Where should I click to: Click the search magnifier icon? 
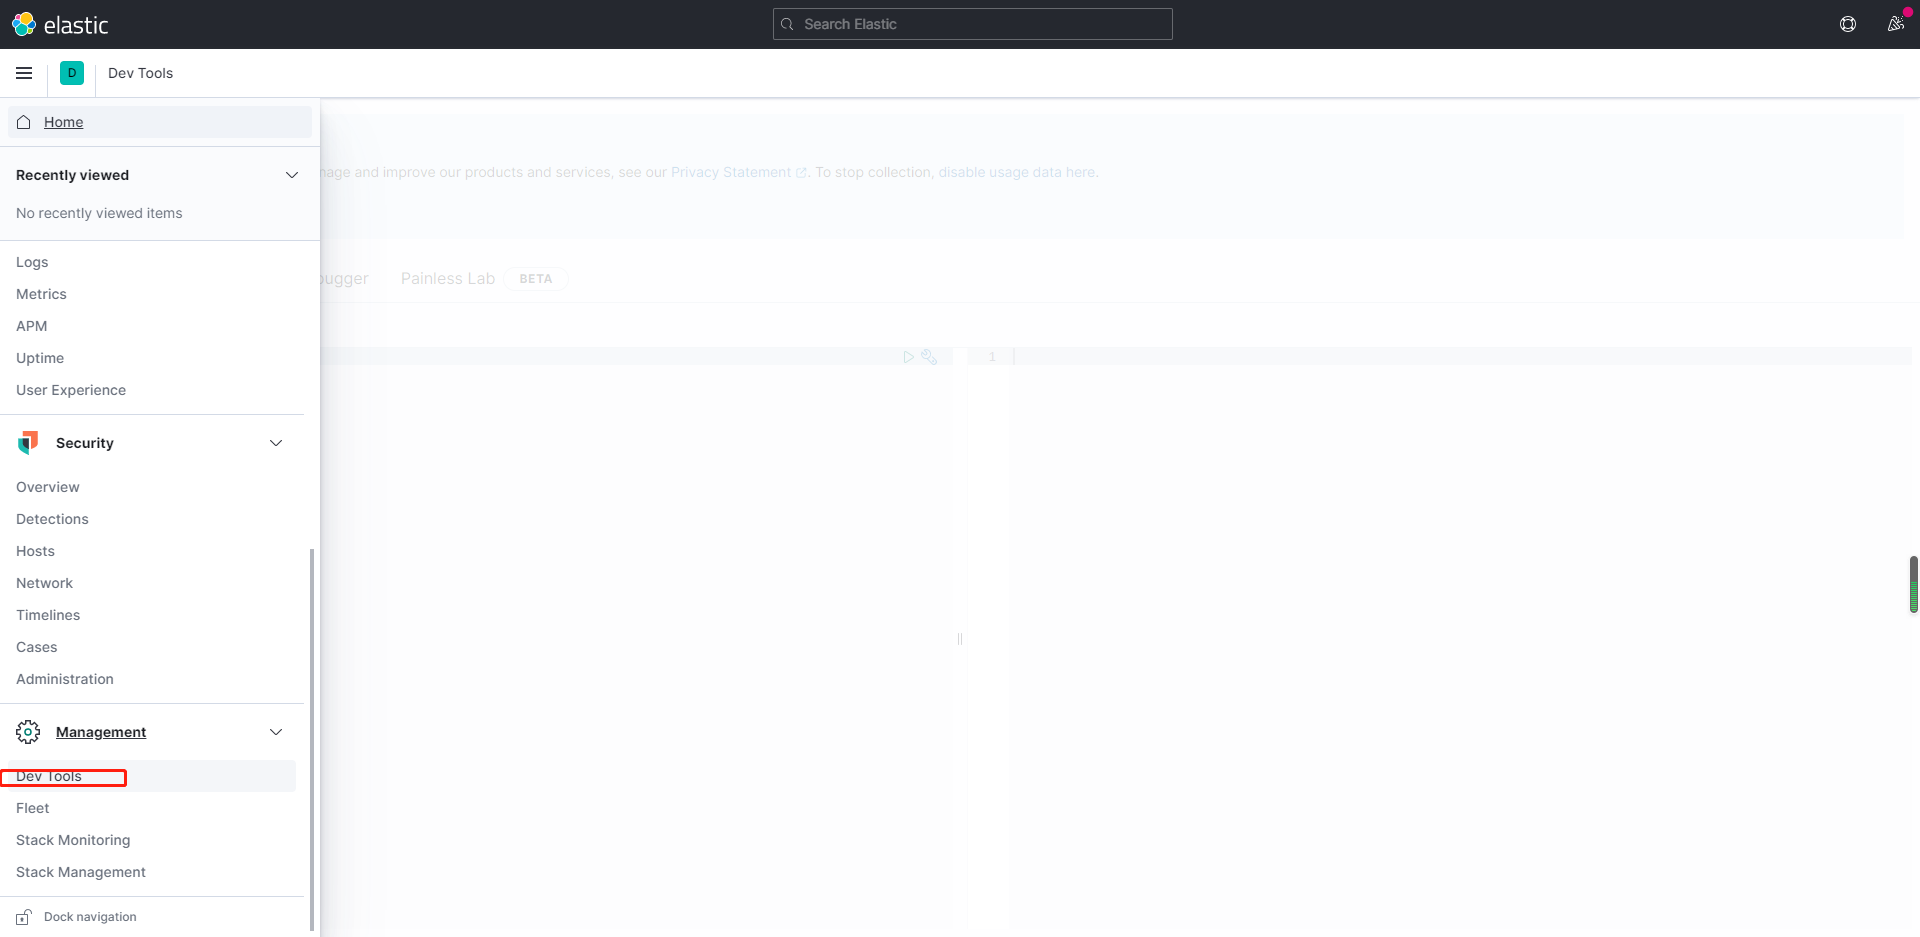click(788, 24)
